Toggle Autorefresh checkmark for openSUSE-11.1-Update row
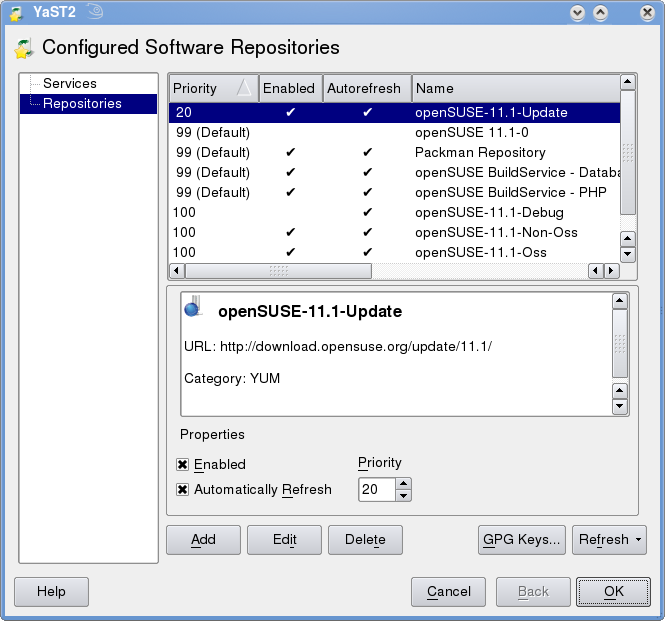The width and height of the screenshot is (665, 621). coord(368,112)
